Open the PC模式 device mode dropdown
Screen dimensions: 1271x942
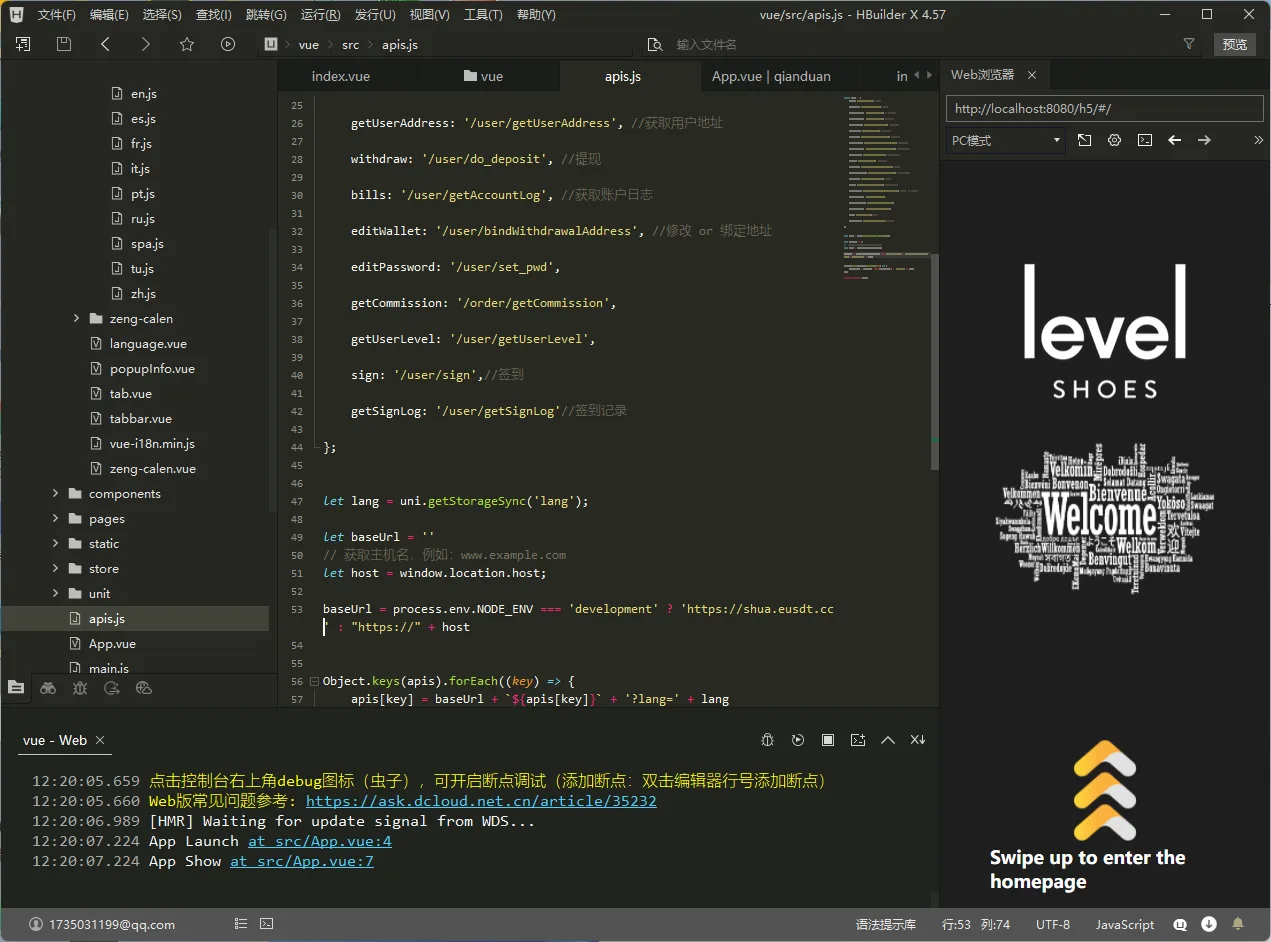coord(1005,140)
